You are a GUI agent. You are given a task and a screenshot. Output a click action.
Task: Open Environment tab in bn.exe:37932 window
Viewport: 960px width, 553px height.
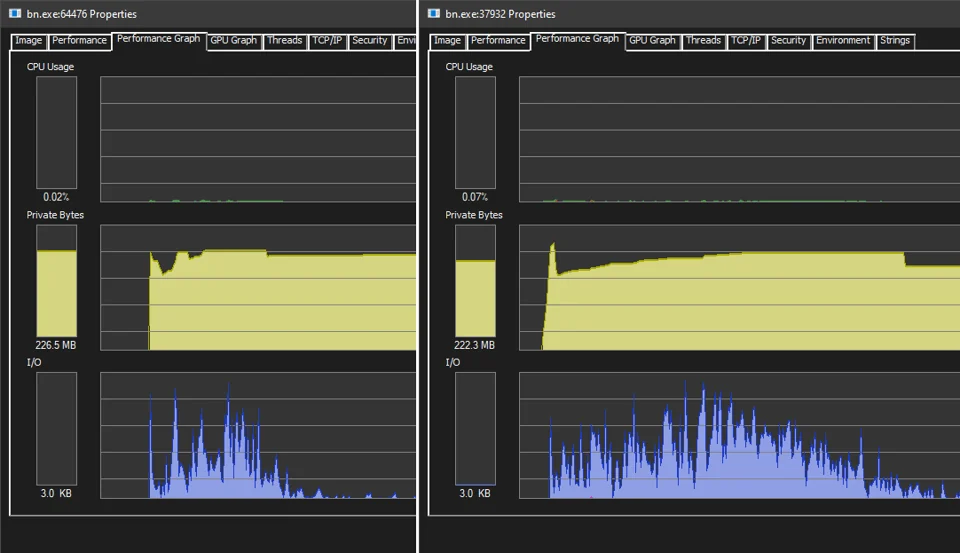click(843, 41)
